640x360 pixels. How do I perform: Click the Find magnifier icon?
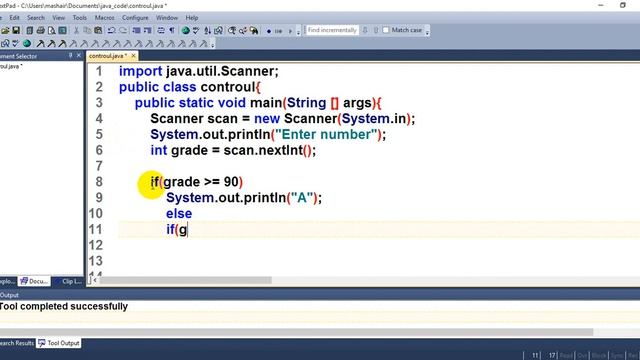tap(232, 31)
